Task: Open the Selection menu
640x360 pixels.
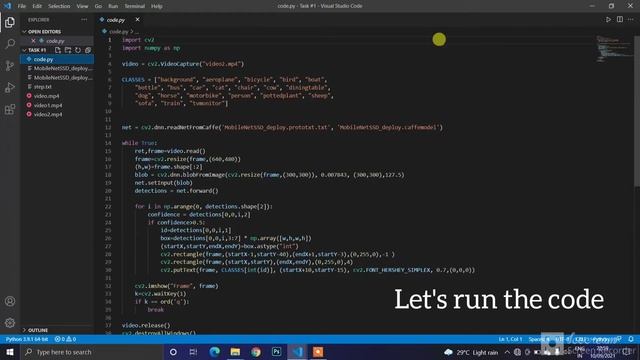Action: click(59, 6)
